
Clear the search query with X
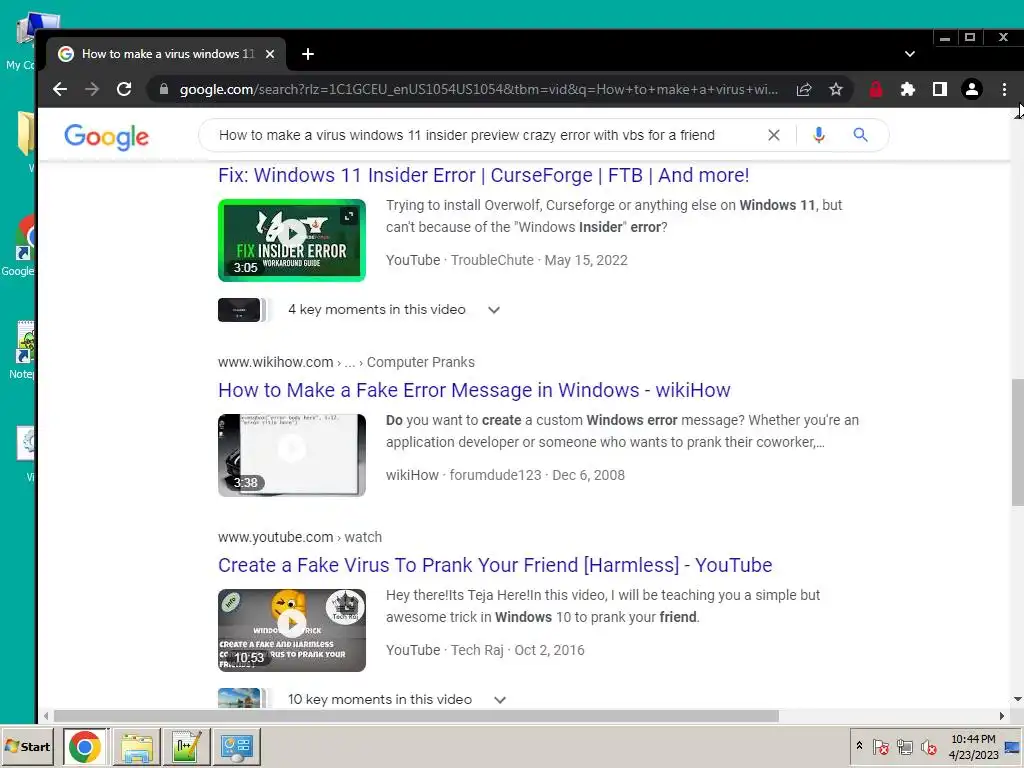(774, 135)
